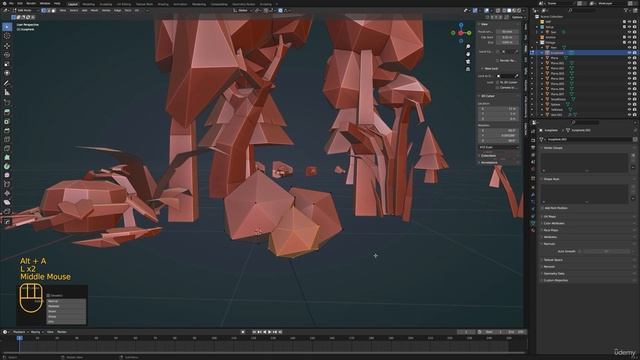Image resolution: width=640 pixels, height=360 pixels.
Task: Click the pan view hand icon
Action: (468, 54)
